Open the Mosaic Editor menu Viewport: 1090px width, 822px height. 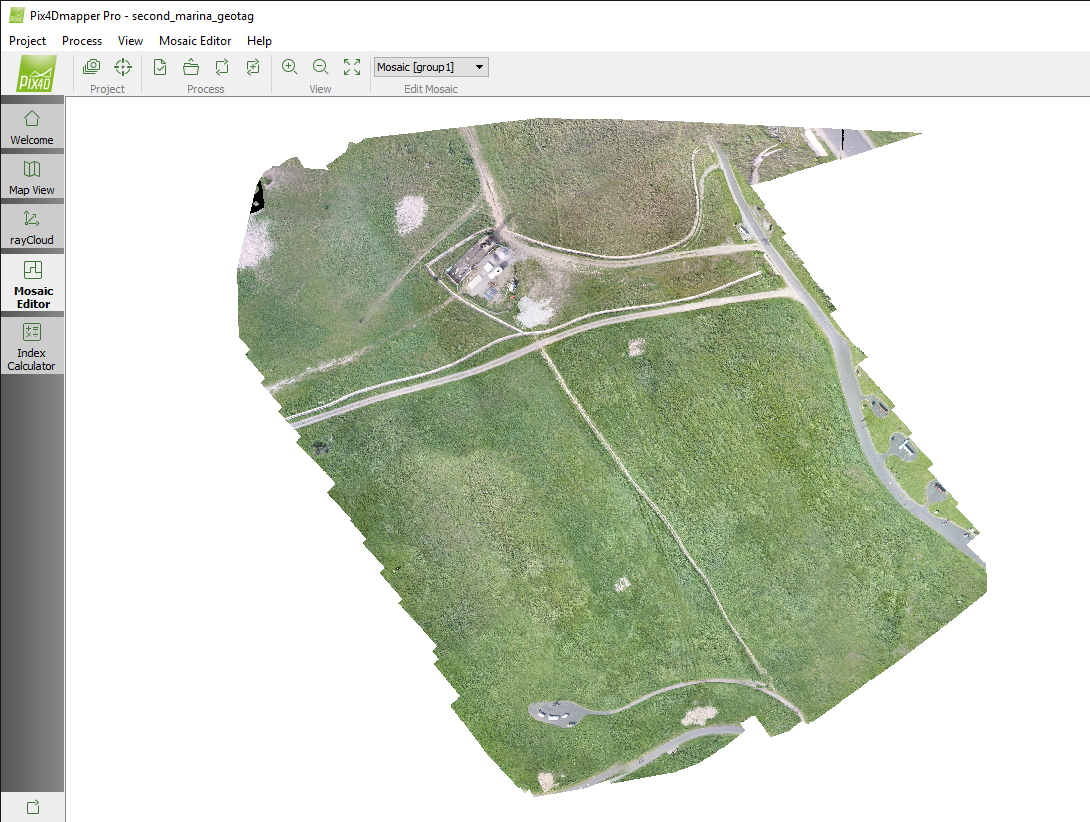pos(195,41)
